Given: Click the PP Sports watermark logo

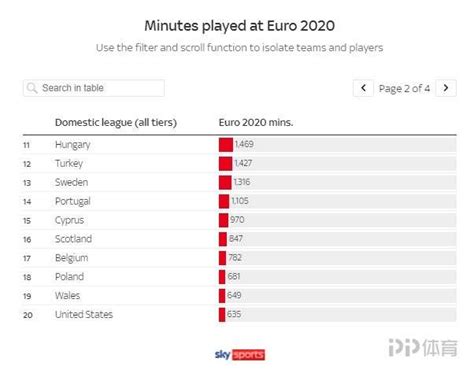Looking at the screenshot, I should click(423, 348).
